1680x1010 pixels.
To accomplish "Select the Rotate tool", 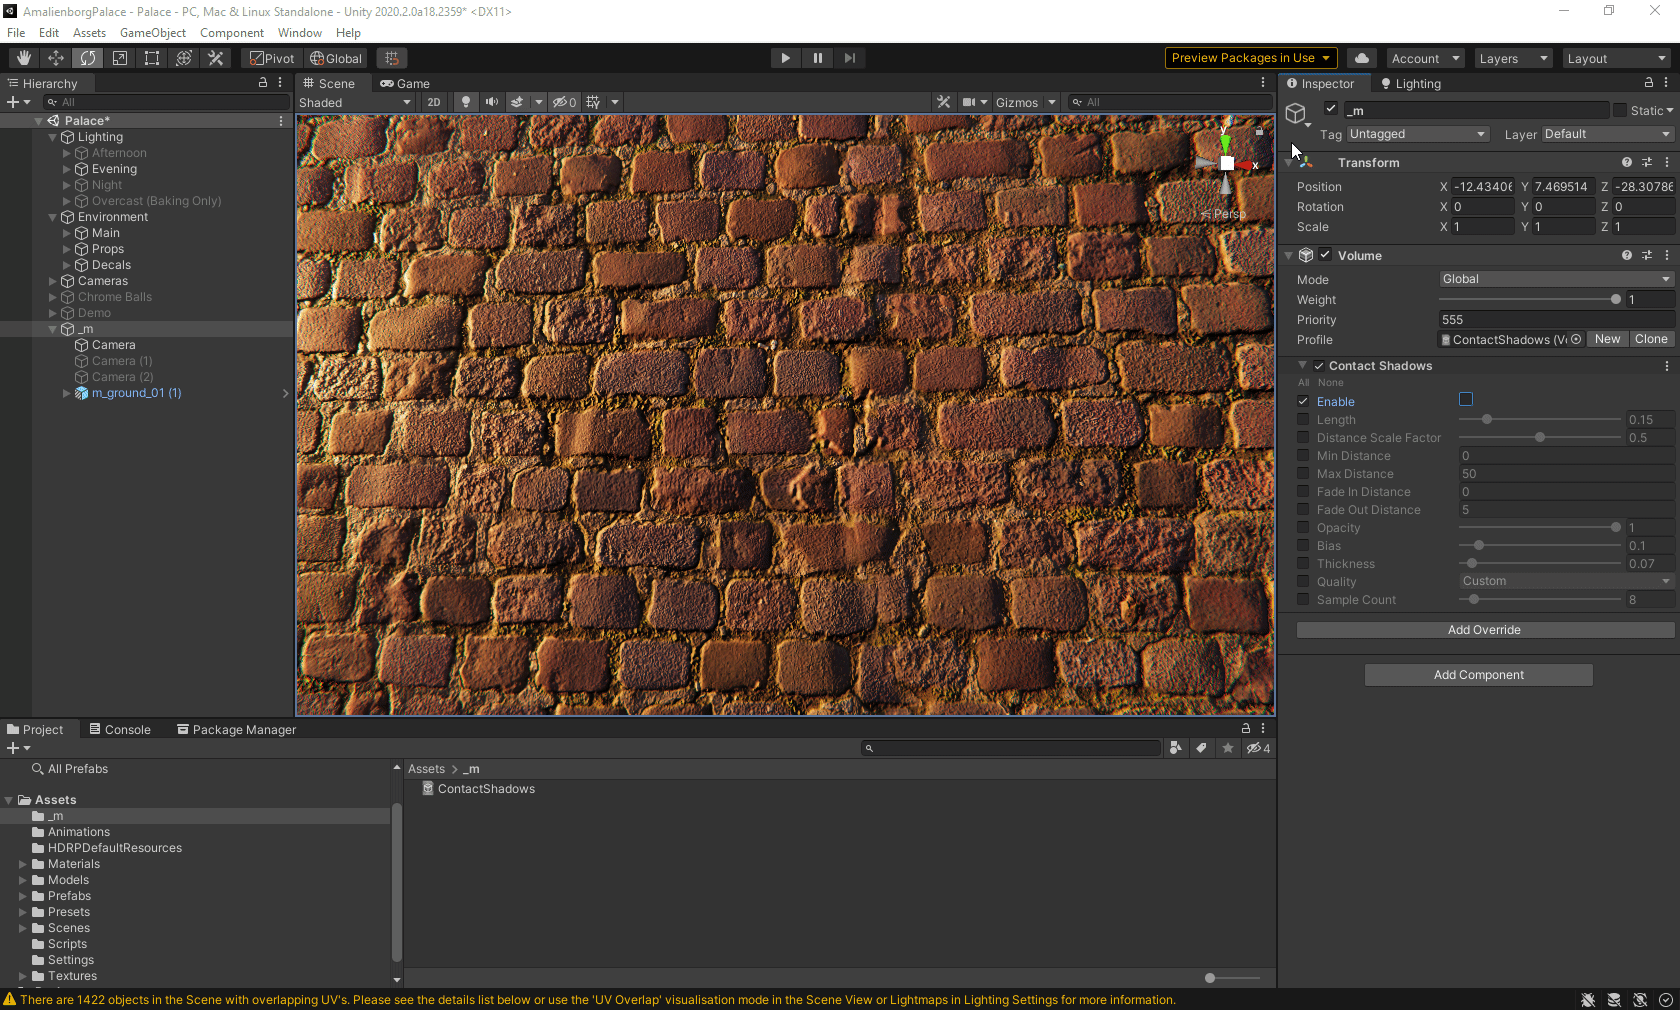I will pos(88,58).
